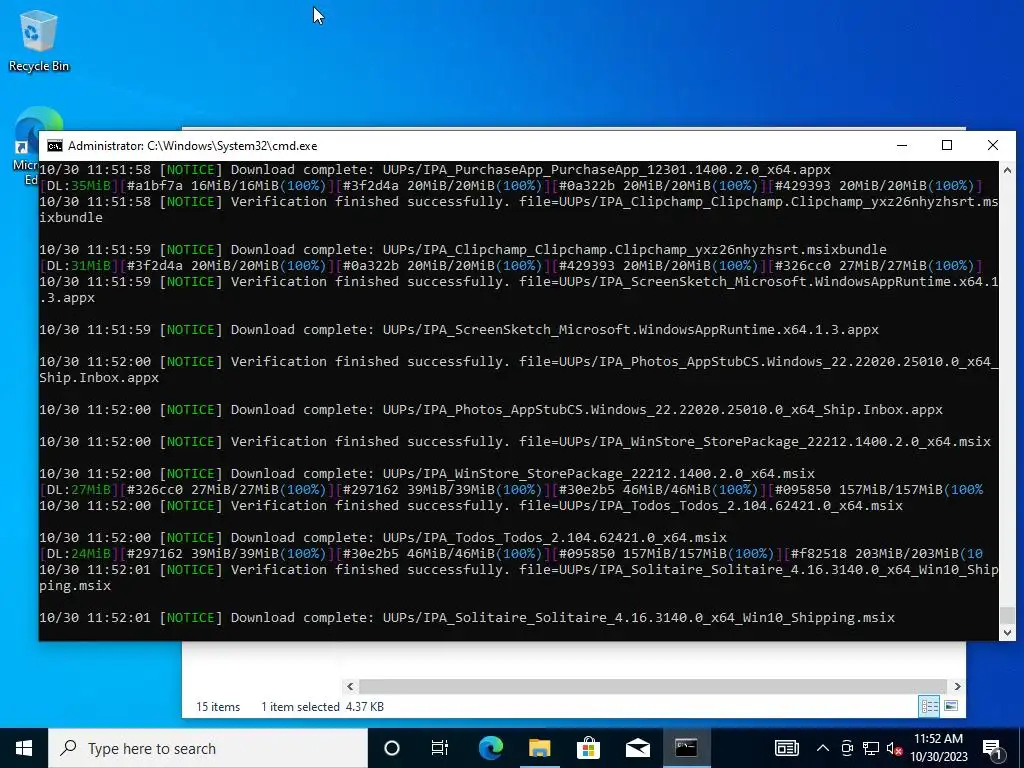Screen dimensions: 1024x768
Task: Click the '15 items' status bar text
Action: click(x=218, y=707)
